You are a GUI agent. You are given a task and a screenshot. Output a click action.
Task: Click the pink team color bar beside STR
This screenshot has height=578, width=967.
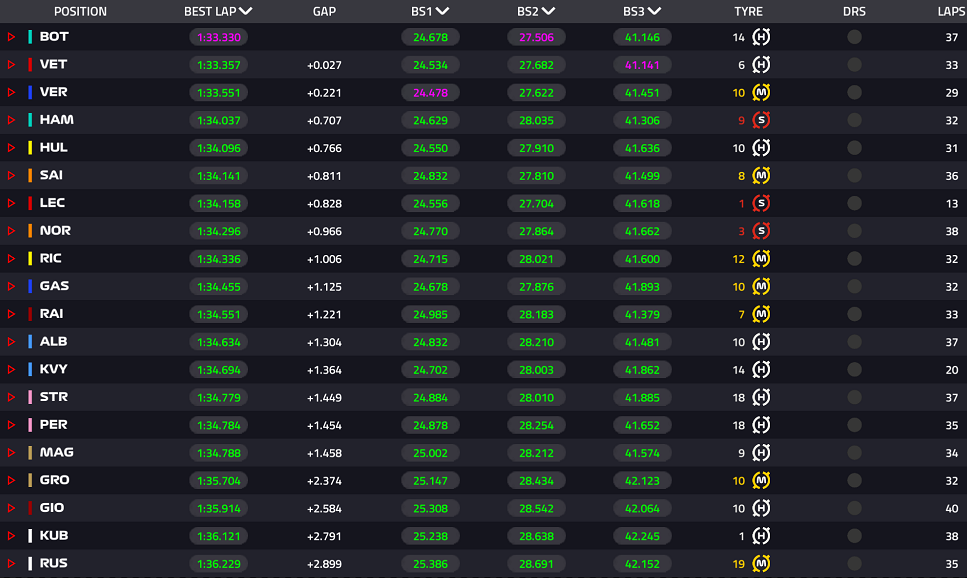30,397
